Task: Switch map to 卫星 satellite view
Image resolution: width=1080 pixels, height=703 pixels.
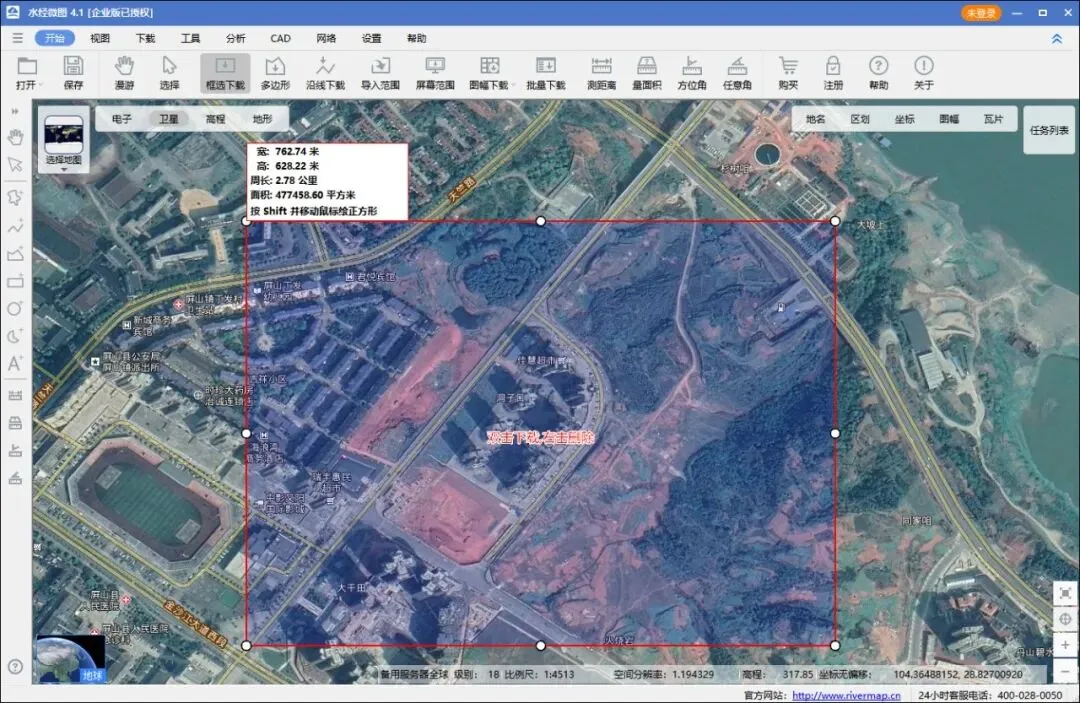Action: (x=169, y=119)
